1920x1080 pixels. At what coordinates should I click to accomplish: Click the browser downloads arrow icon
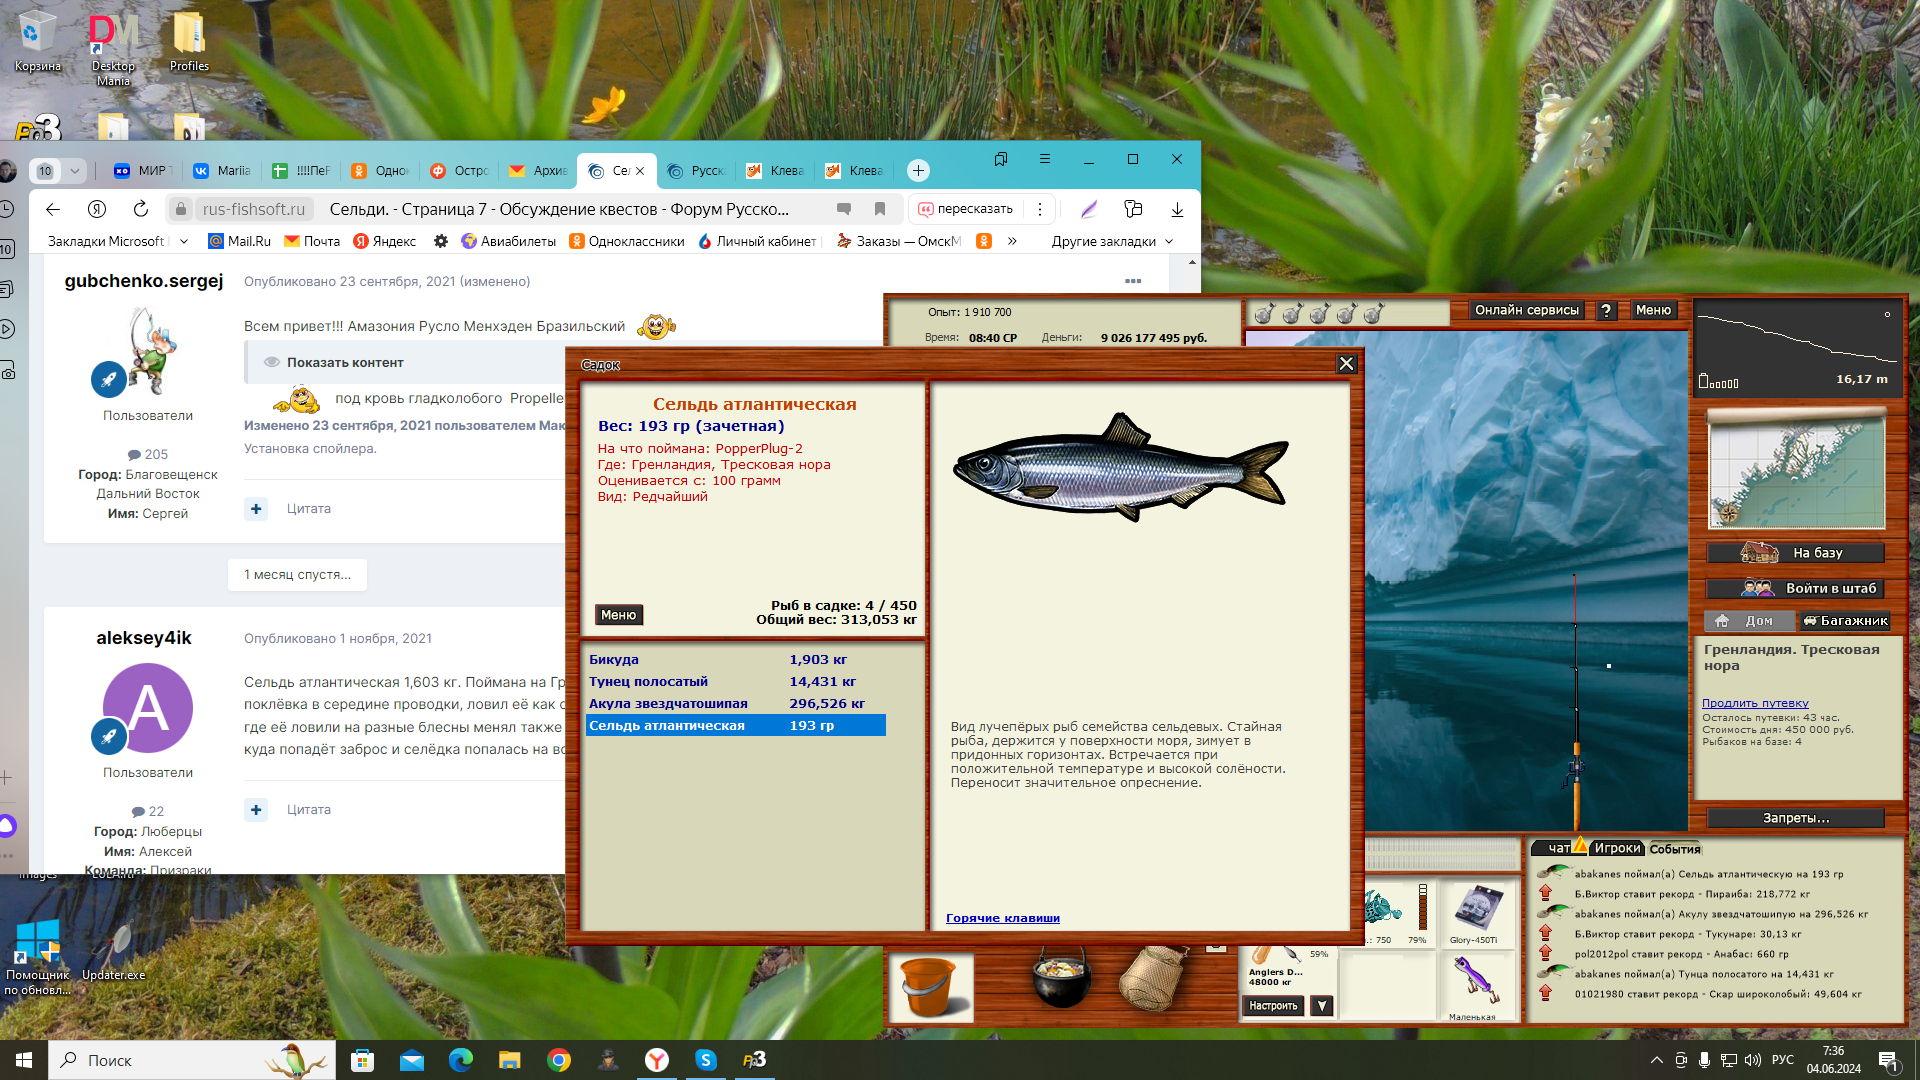[1177, 209]
